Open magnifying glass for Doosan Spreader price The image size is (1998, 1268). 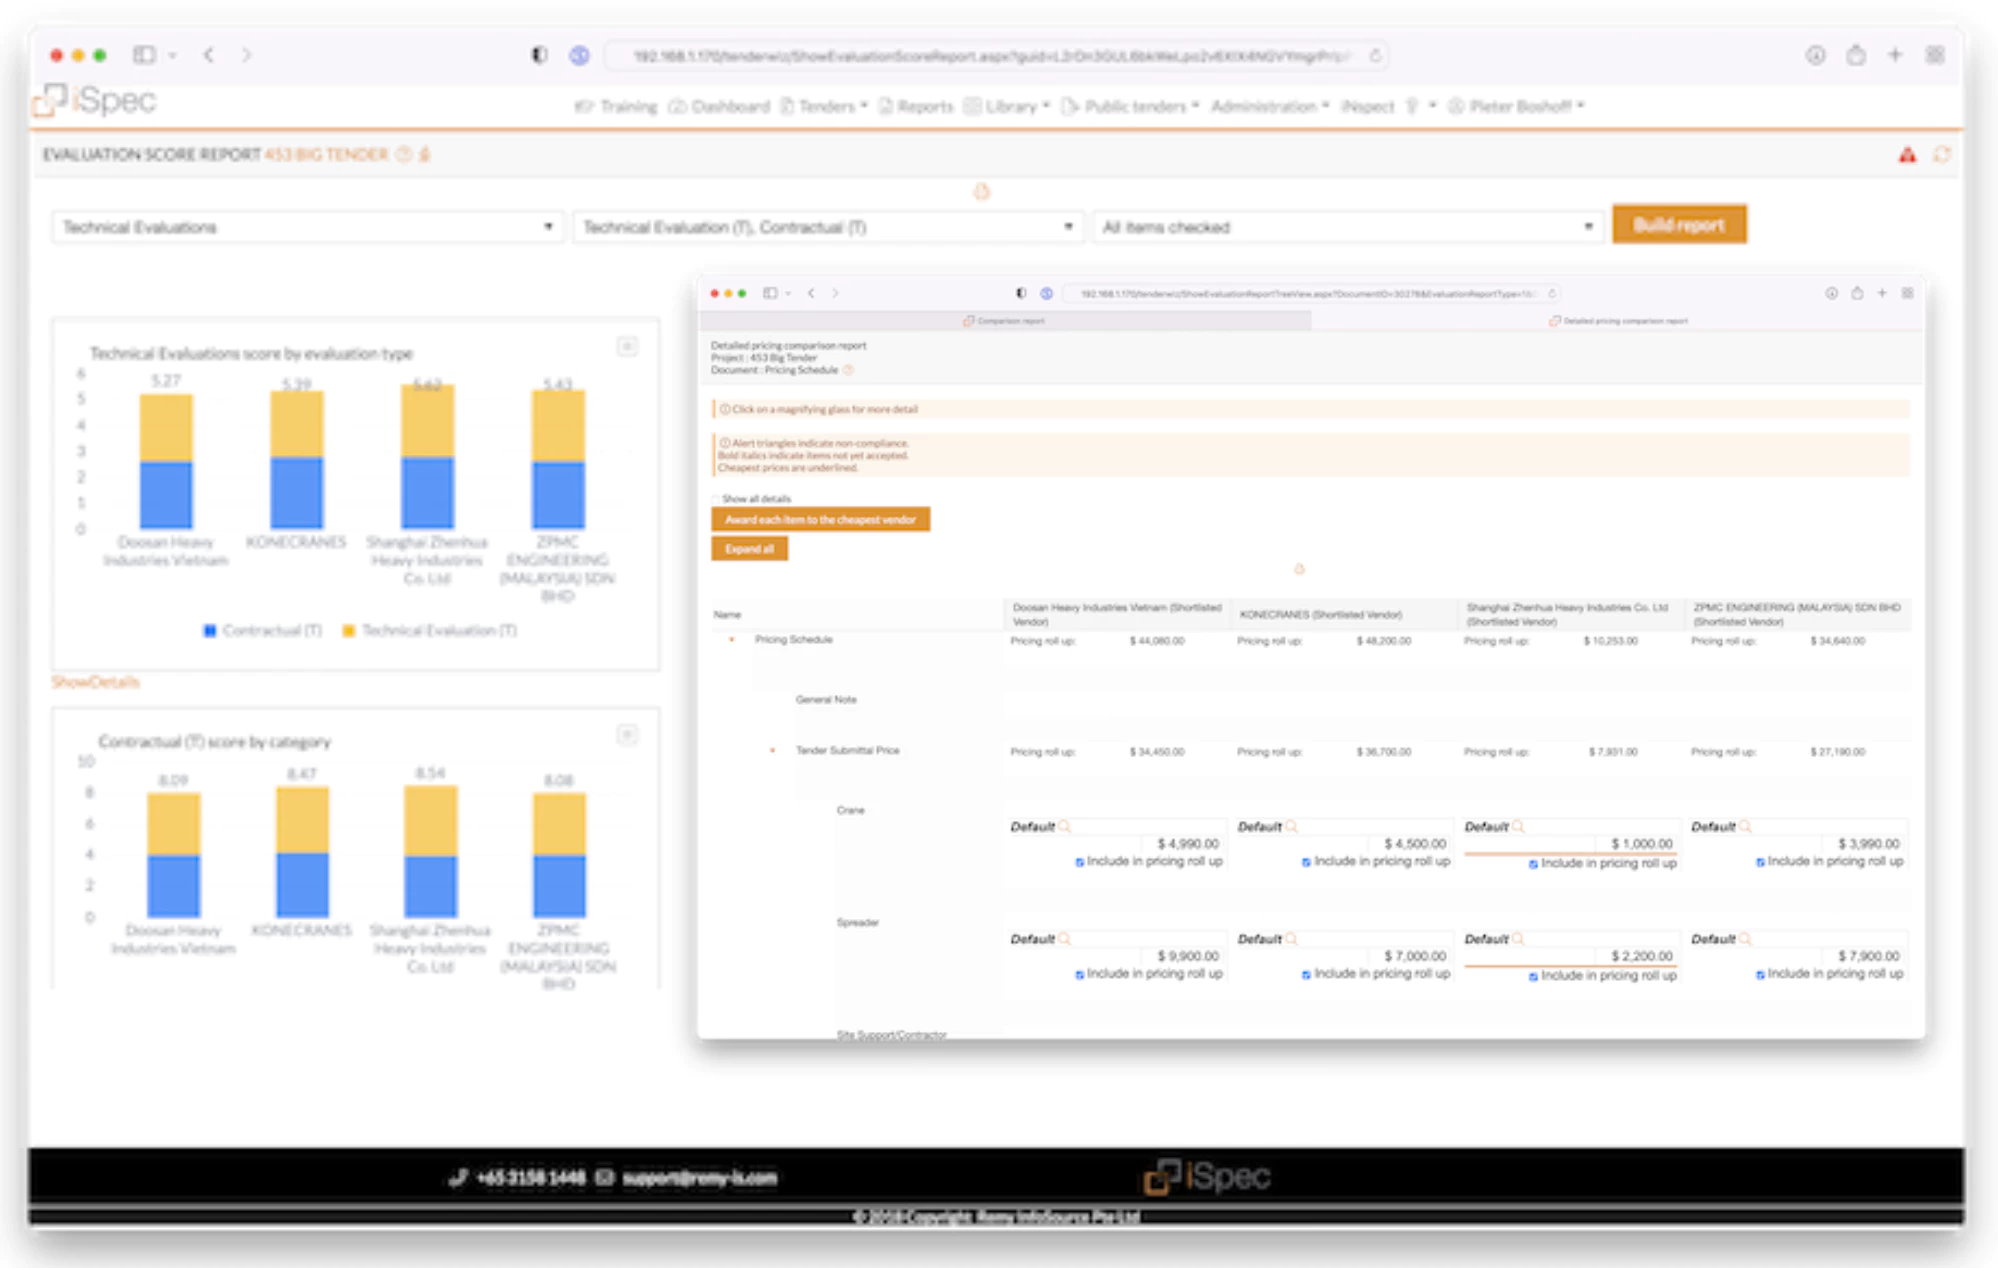pyautogui.click(x=1065, y=938)
